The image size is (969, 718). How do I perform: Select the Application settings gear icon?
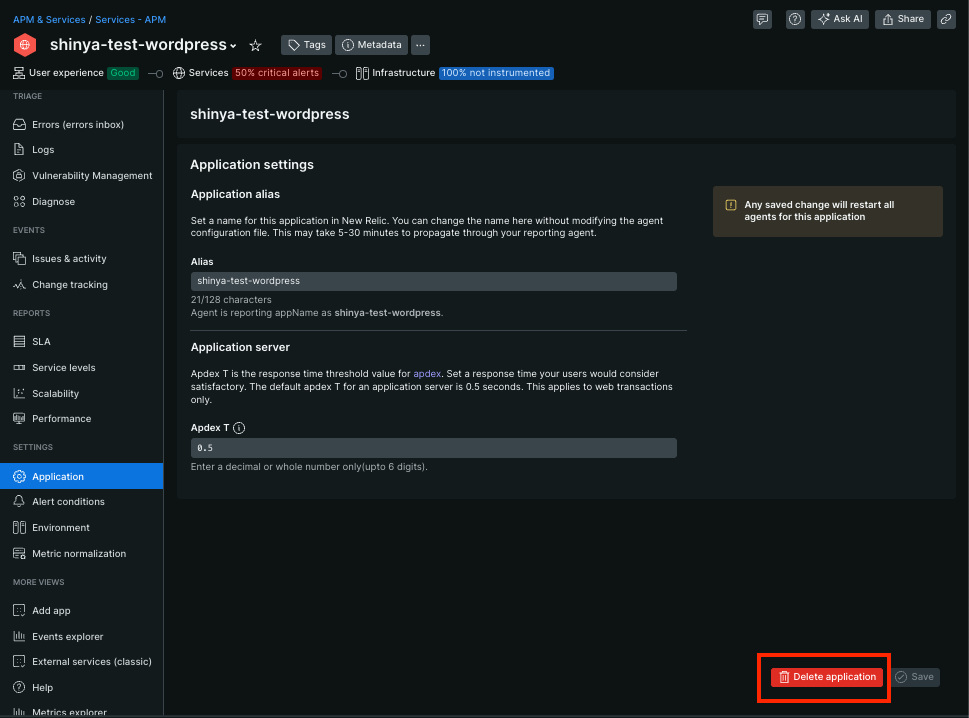pyautogui.click(x=19, y=476)
